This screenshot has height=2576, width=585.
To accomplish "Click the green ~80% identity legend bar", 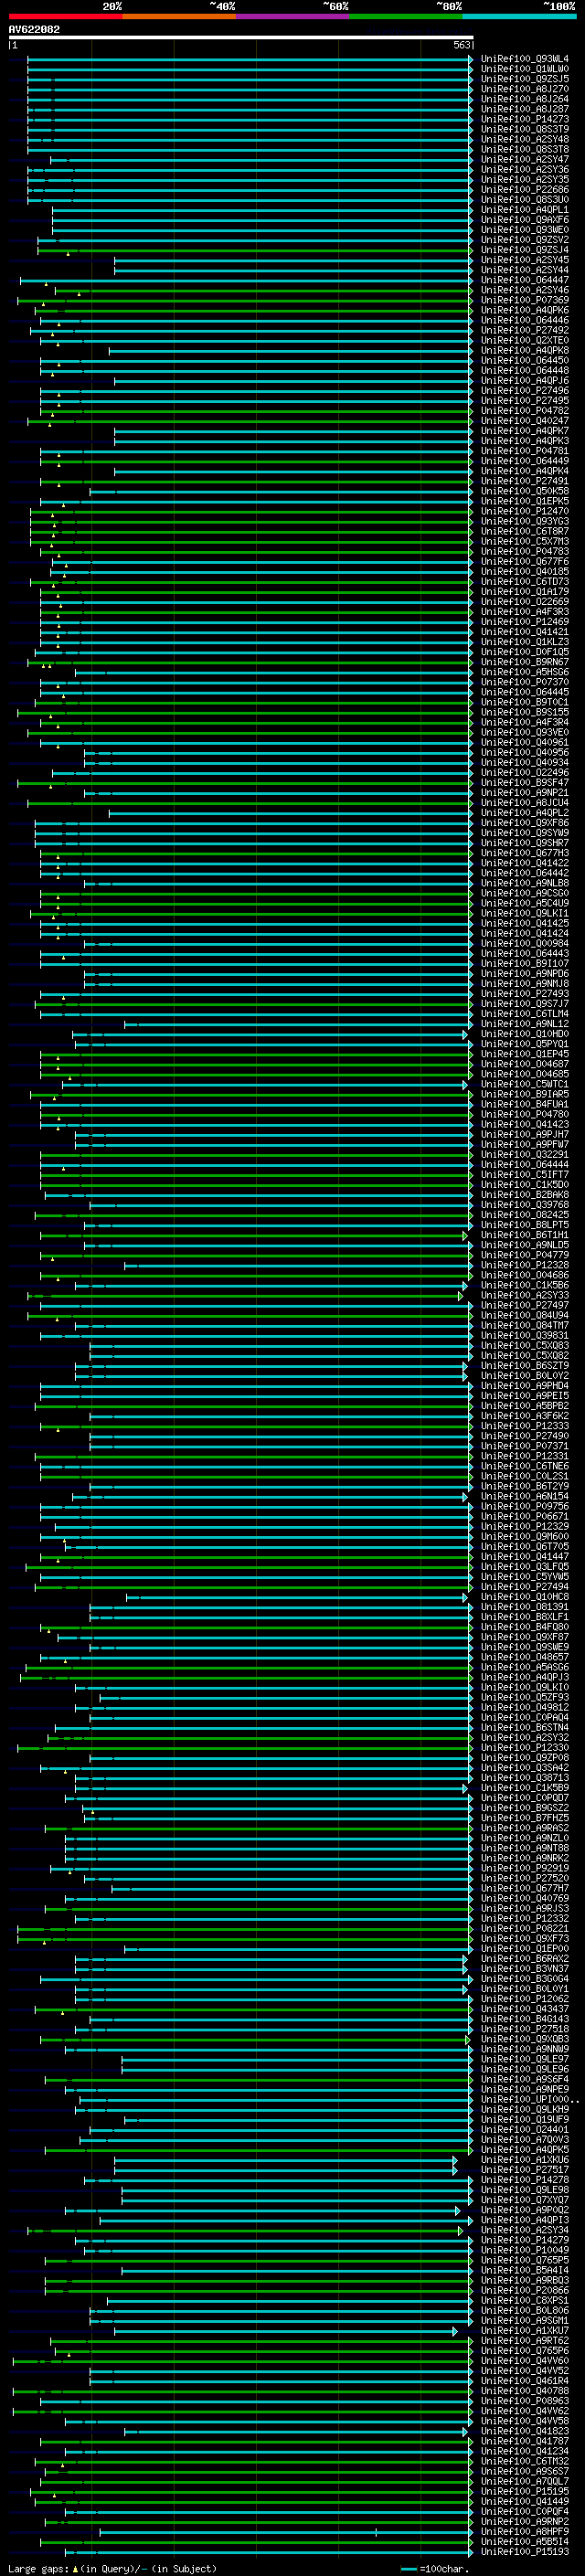I will 406,16.
